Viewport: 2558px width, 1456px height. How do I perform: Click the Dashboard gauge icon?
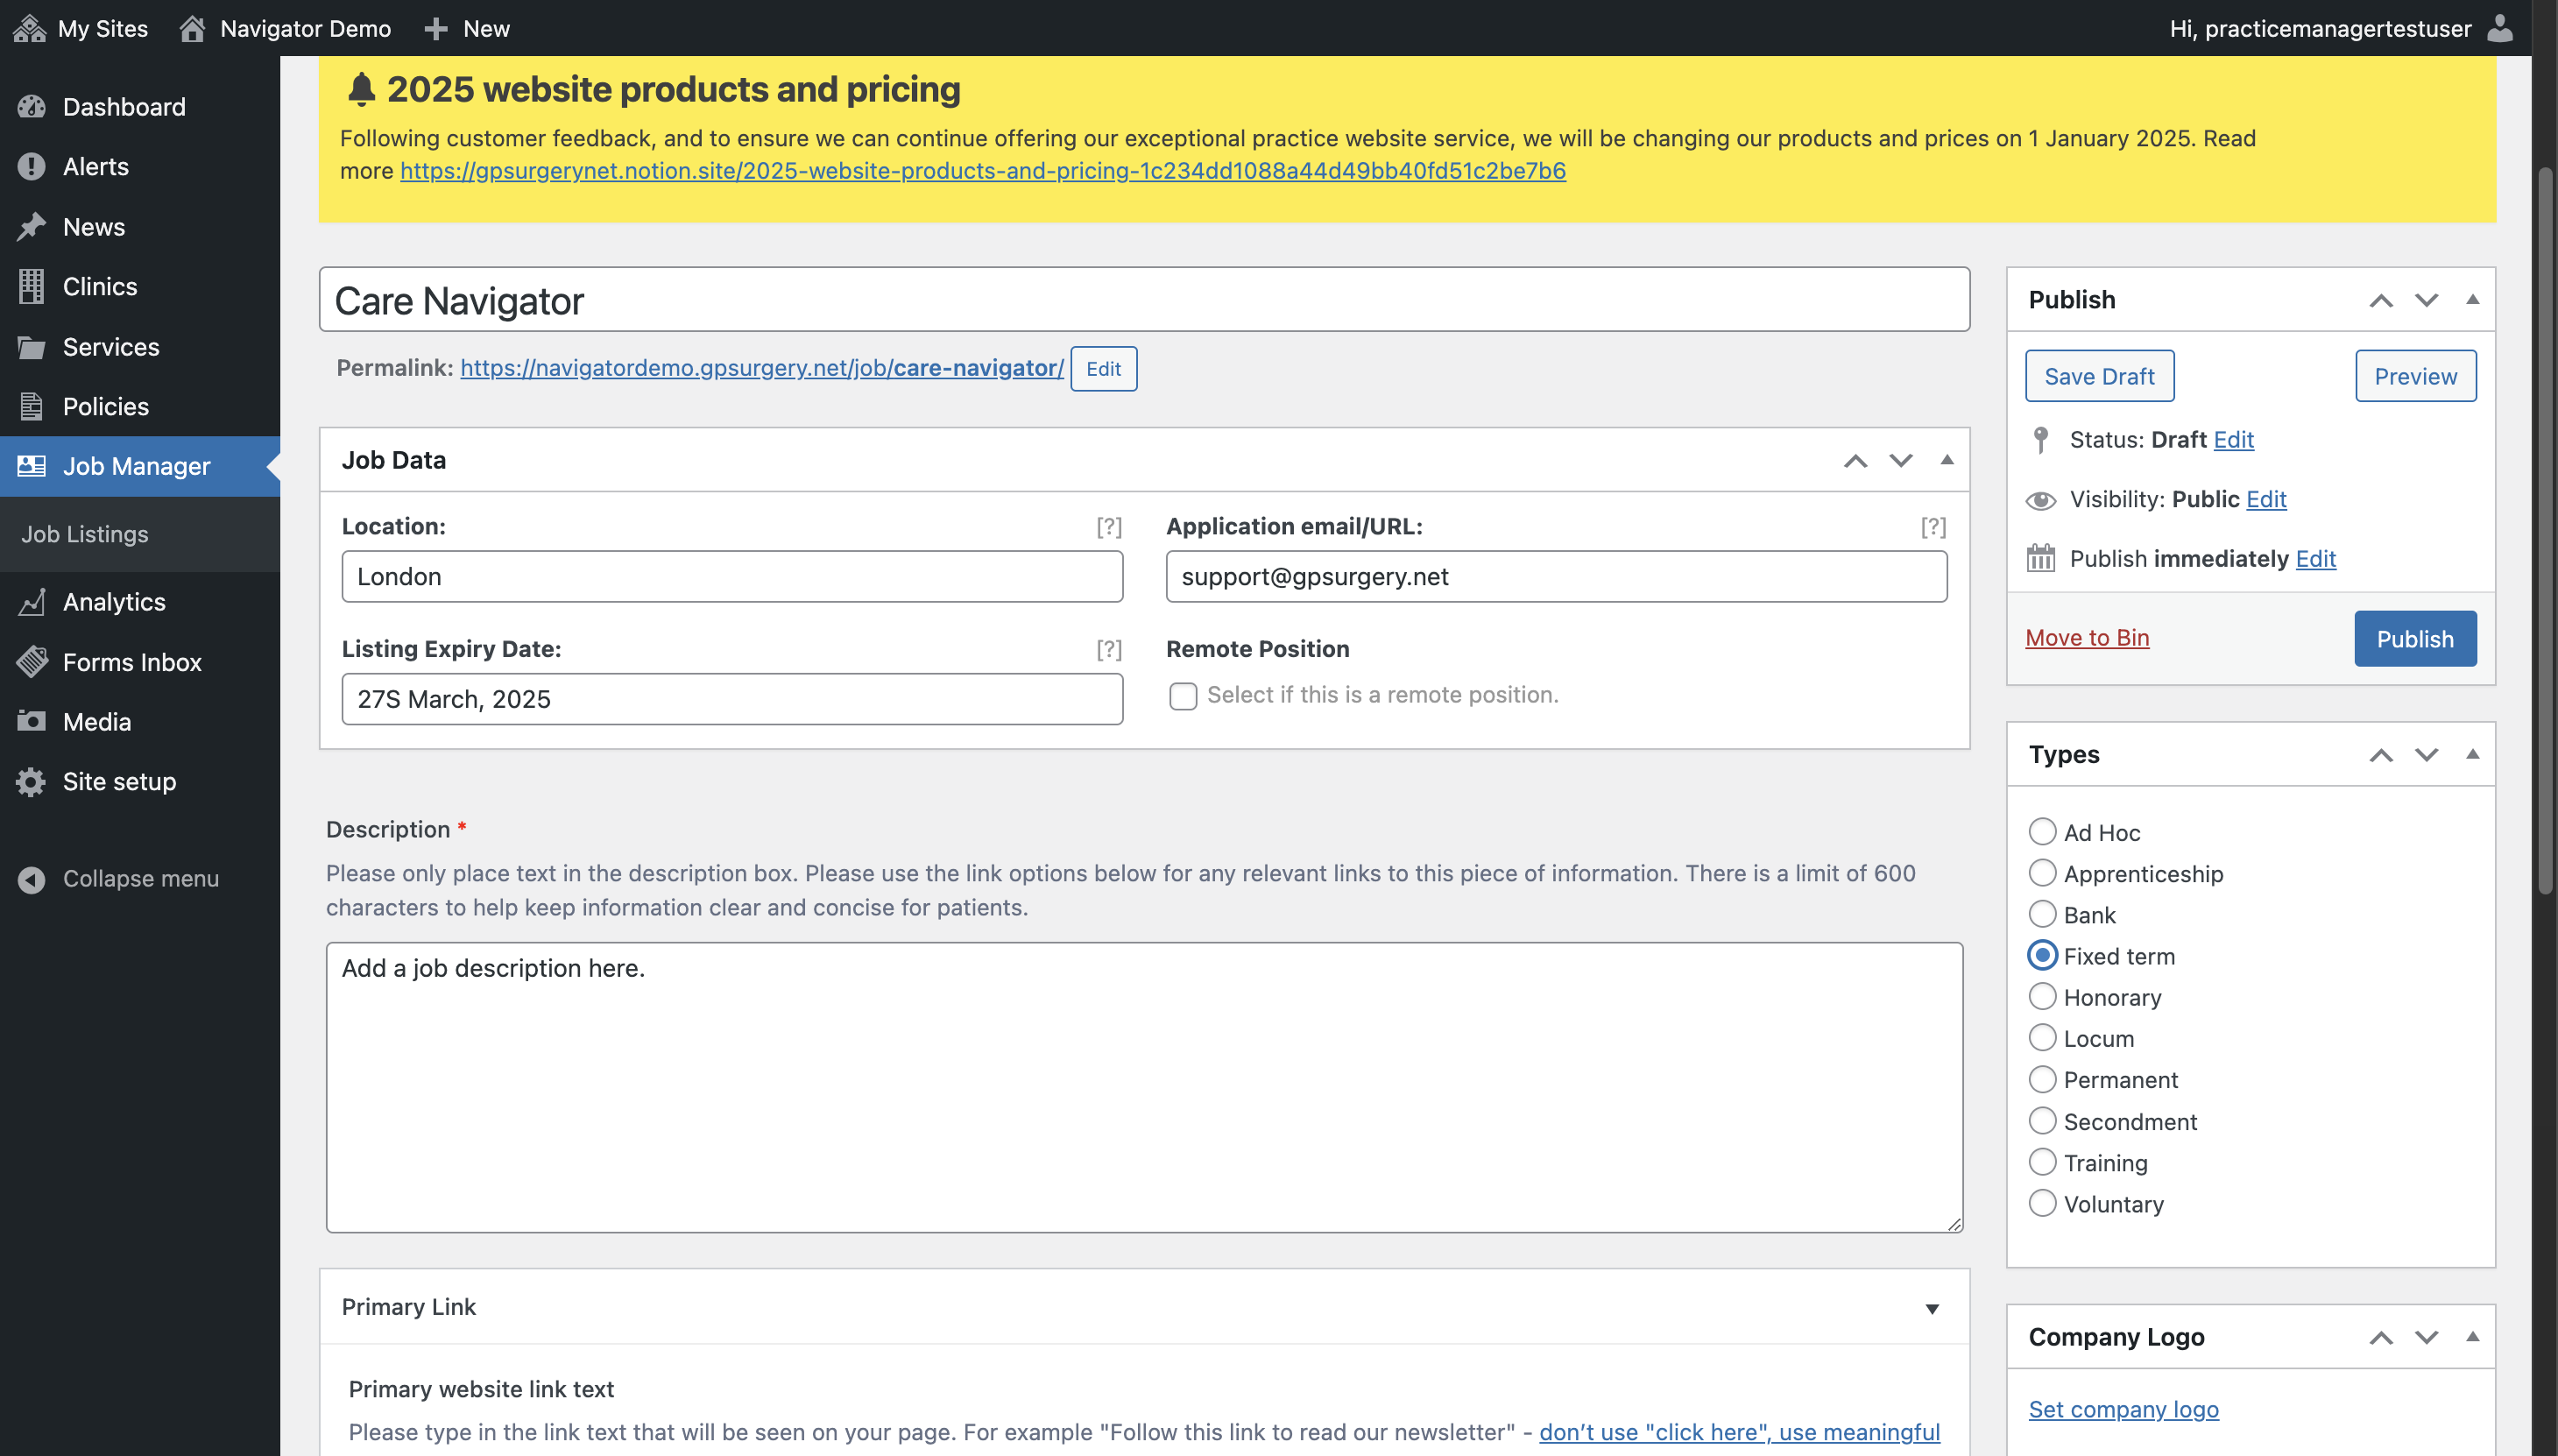pyautogui.click(x=31, y=106)
